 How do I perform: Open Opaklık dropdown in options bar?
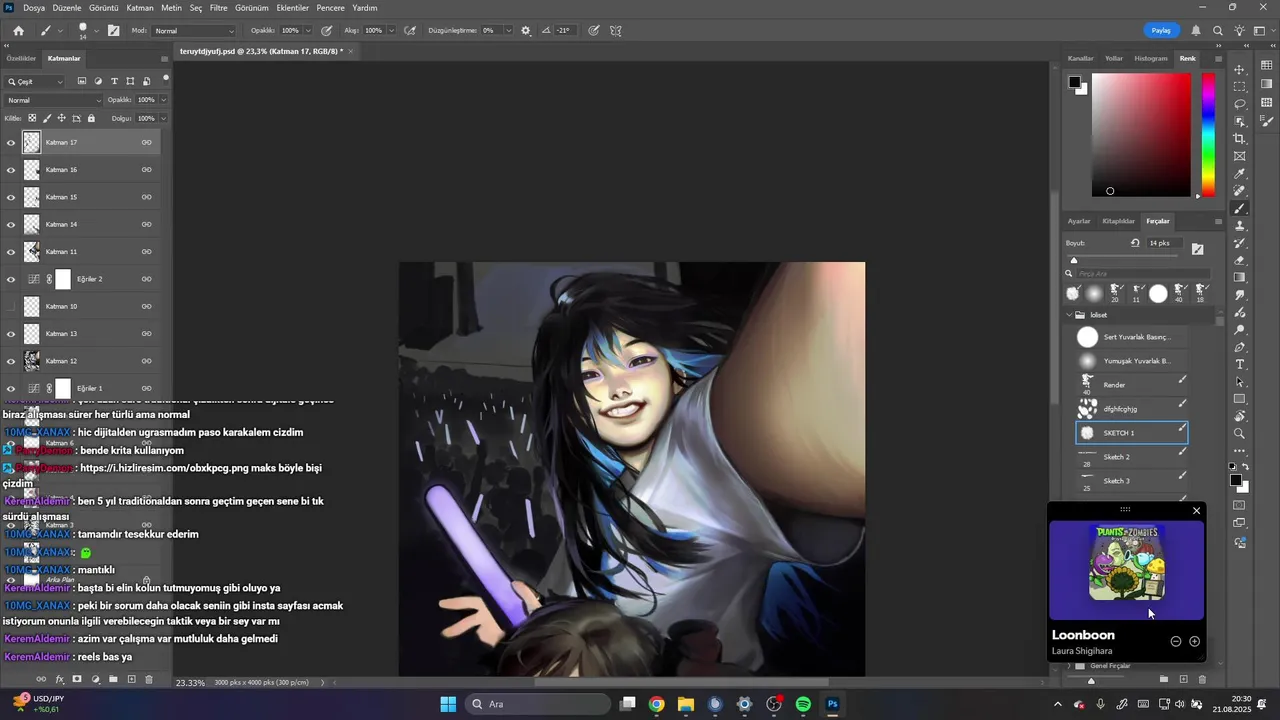click(307, 31)
